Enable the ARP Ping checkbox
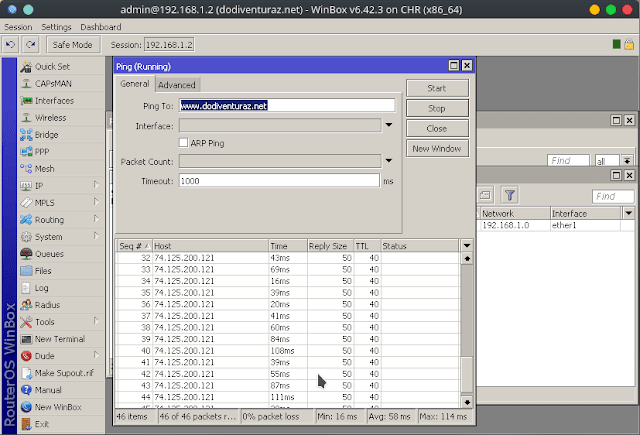 [183, 143]
